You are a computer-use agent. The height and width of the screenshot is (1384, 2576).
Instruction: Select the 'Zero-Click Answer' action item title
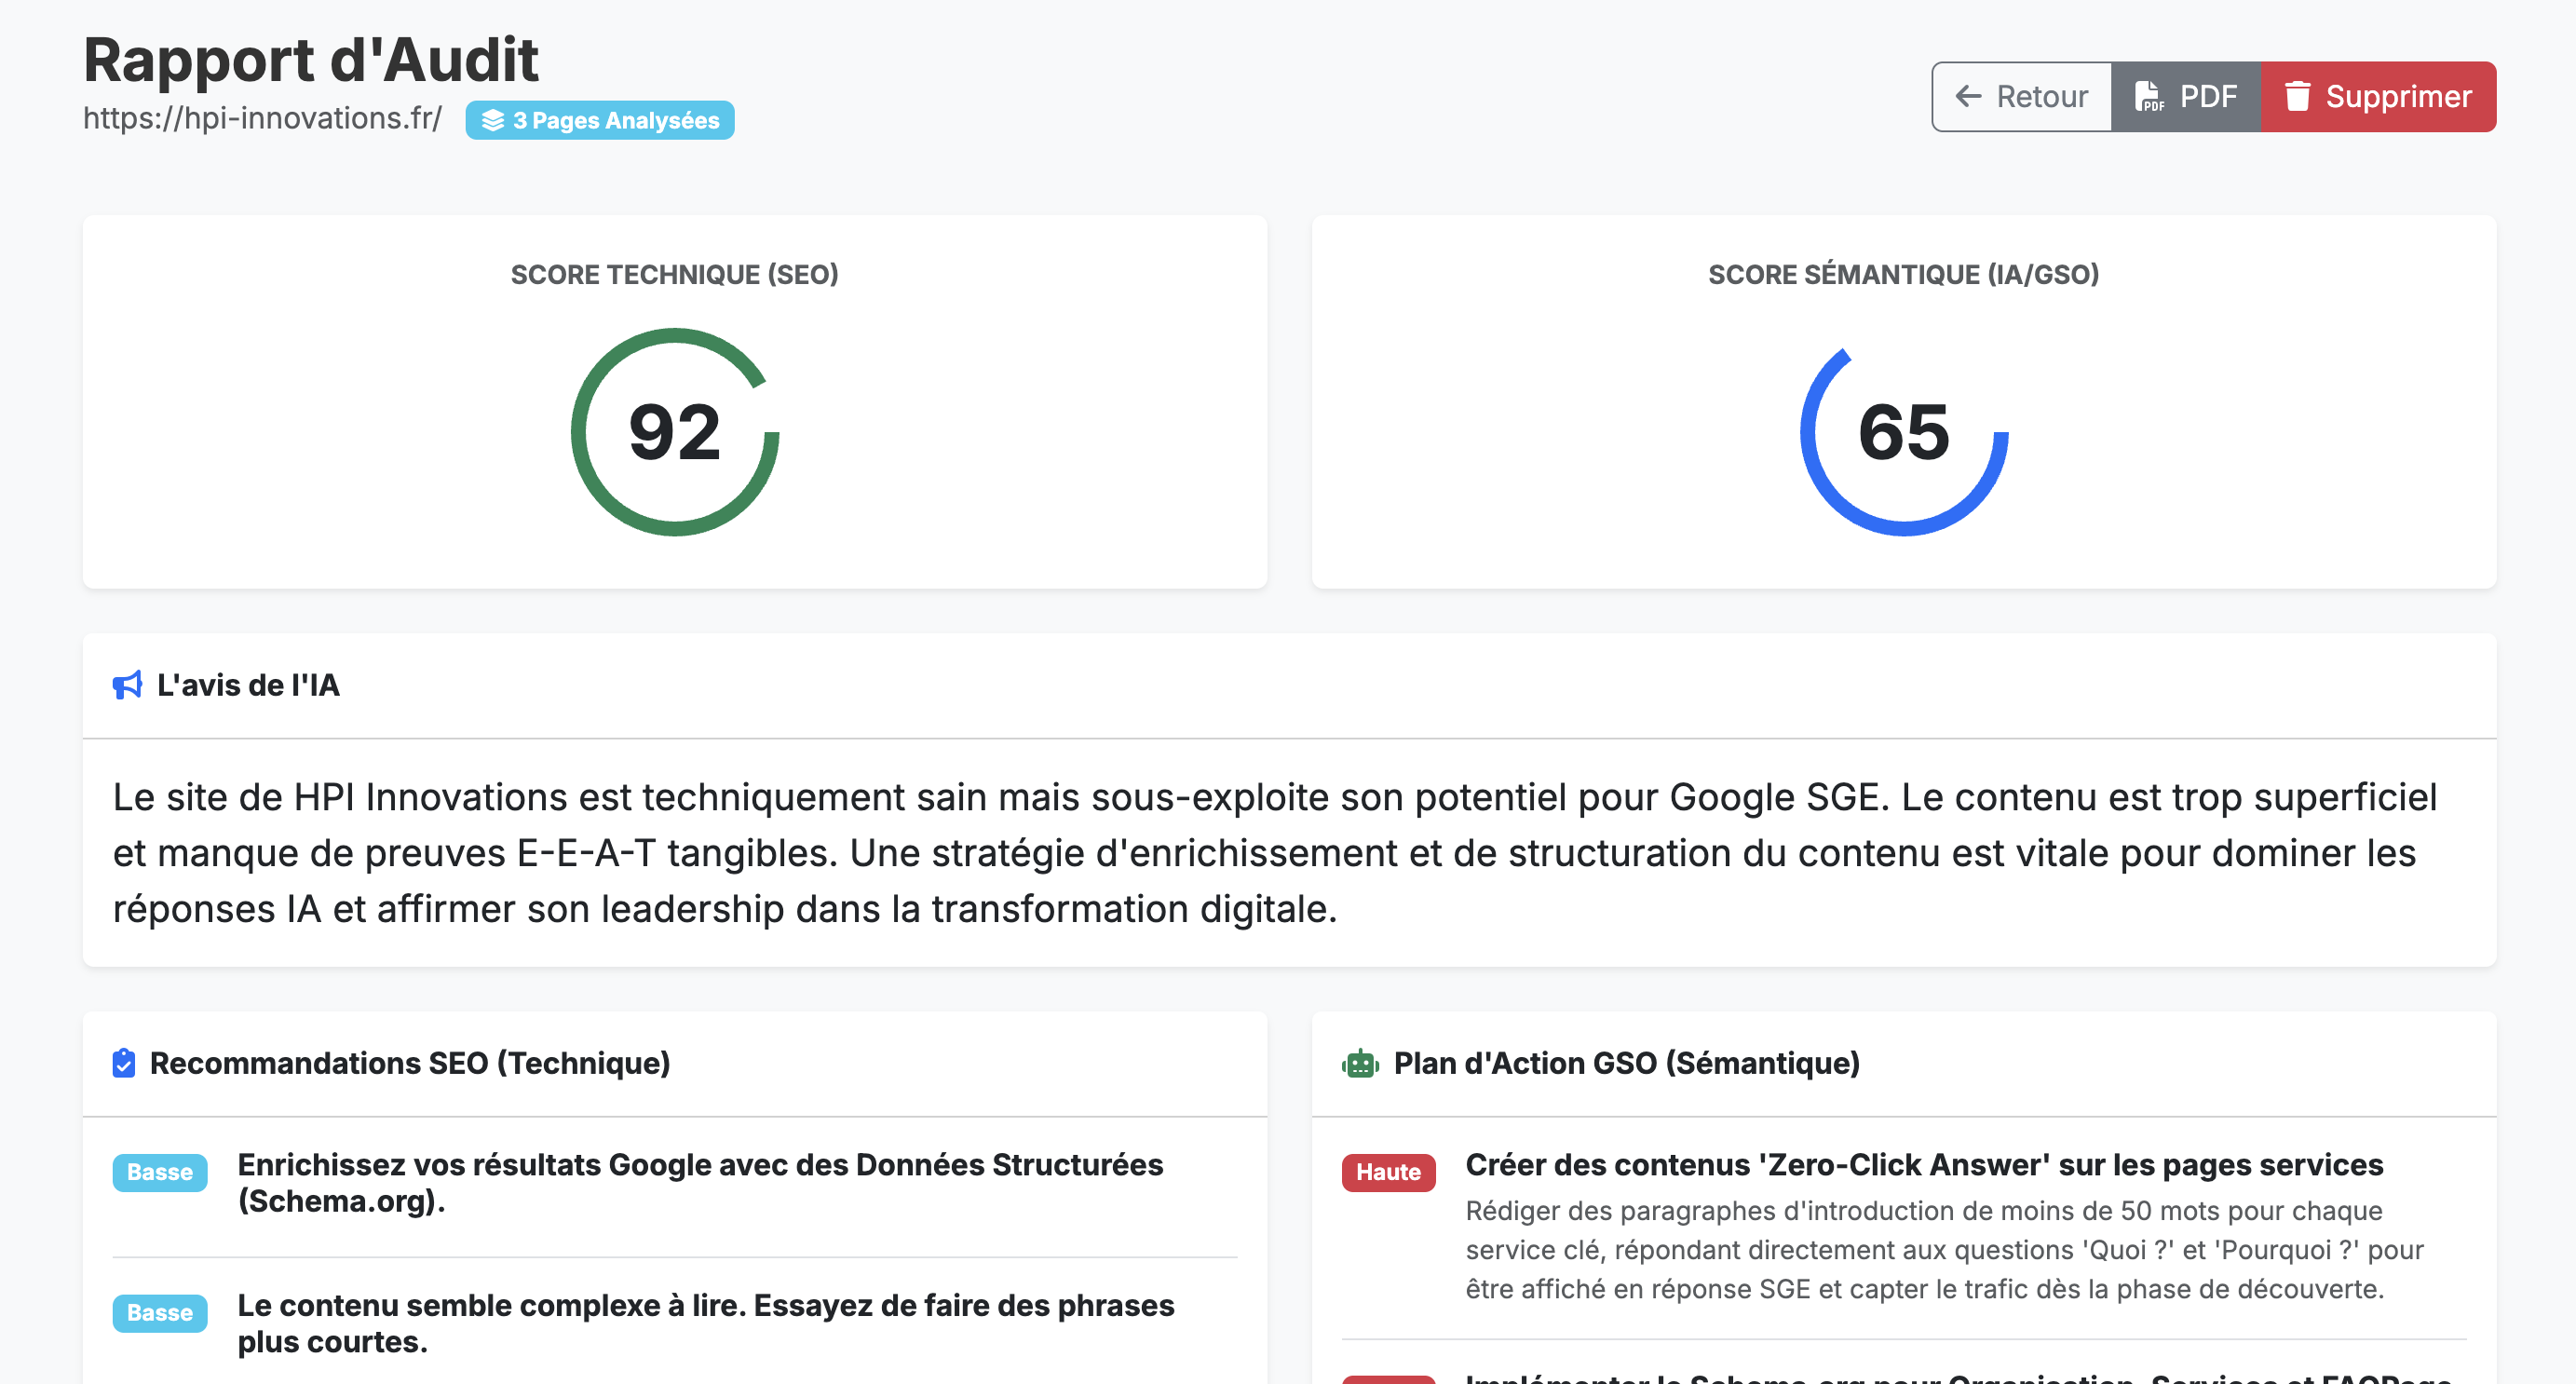(1924, 1165)
